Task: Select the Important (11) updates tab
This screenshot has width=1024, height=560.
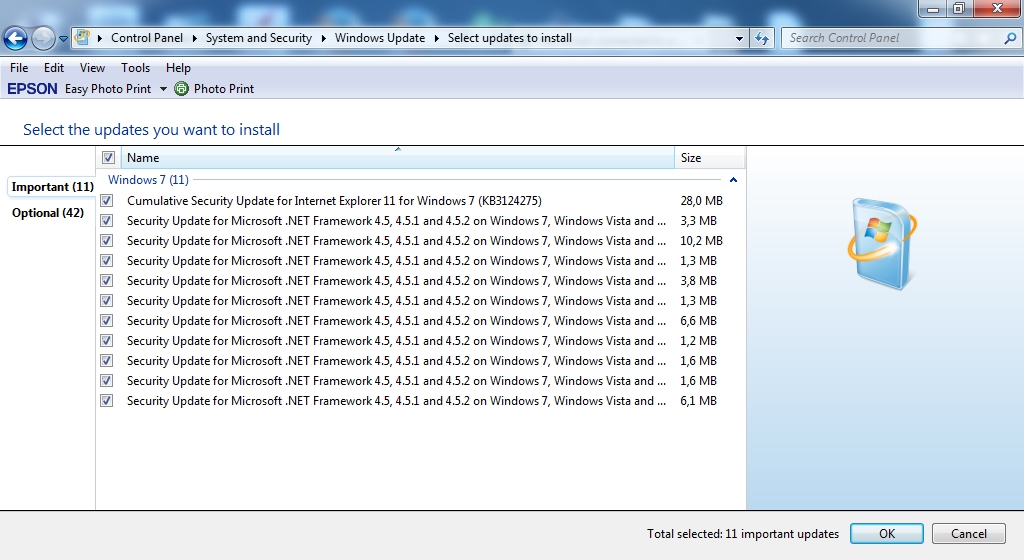Action: click(x=52, y=187)
